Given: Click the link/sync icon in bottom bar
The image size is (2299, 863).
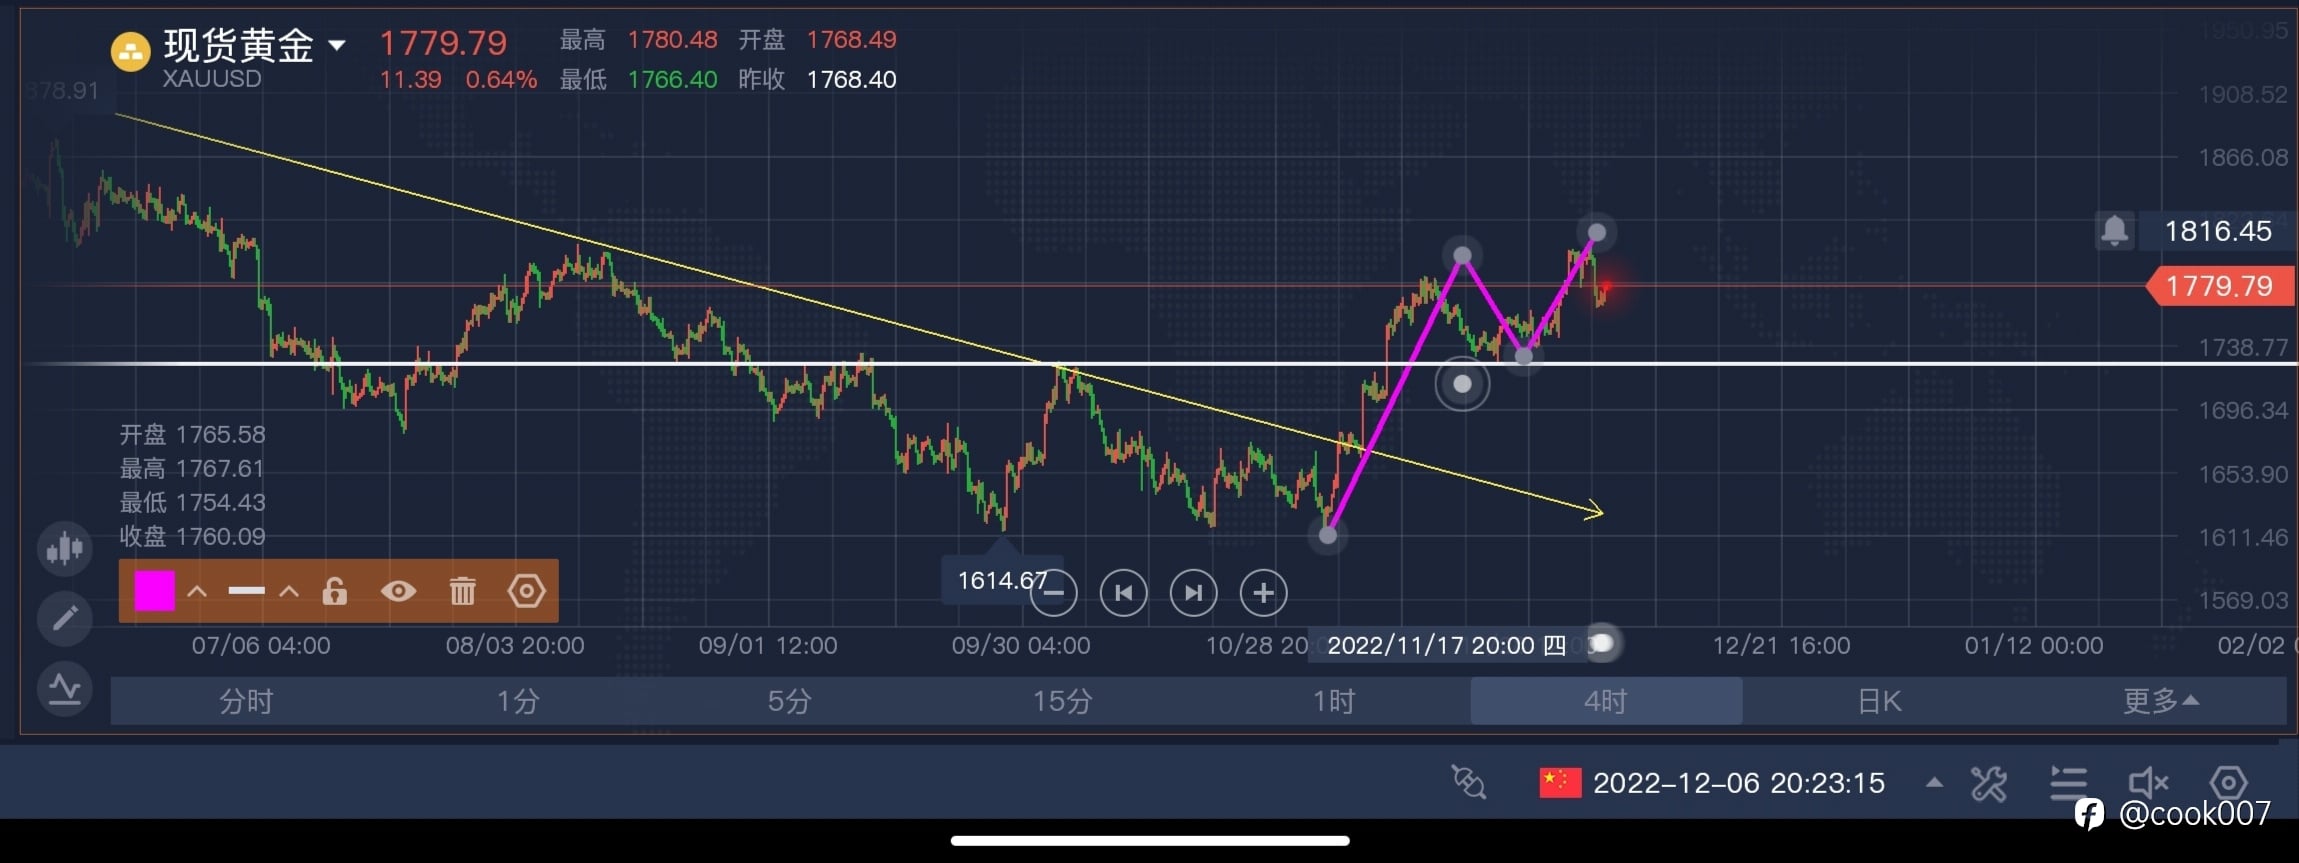Looking at the screenshot, I should click(1468, 782).
